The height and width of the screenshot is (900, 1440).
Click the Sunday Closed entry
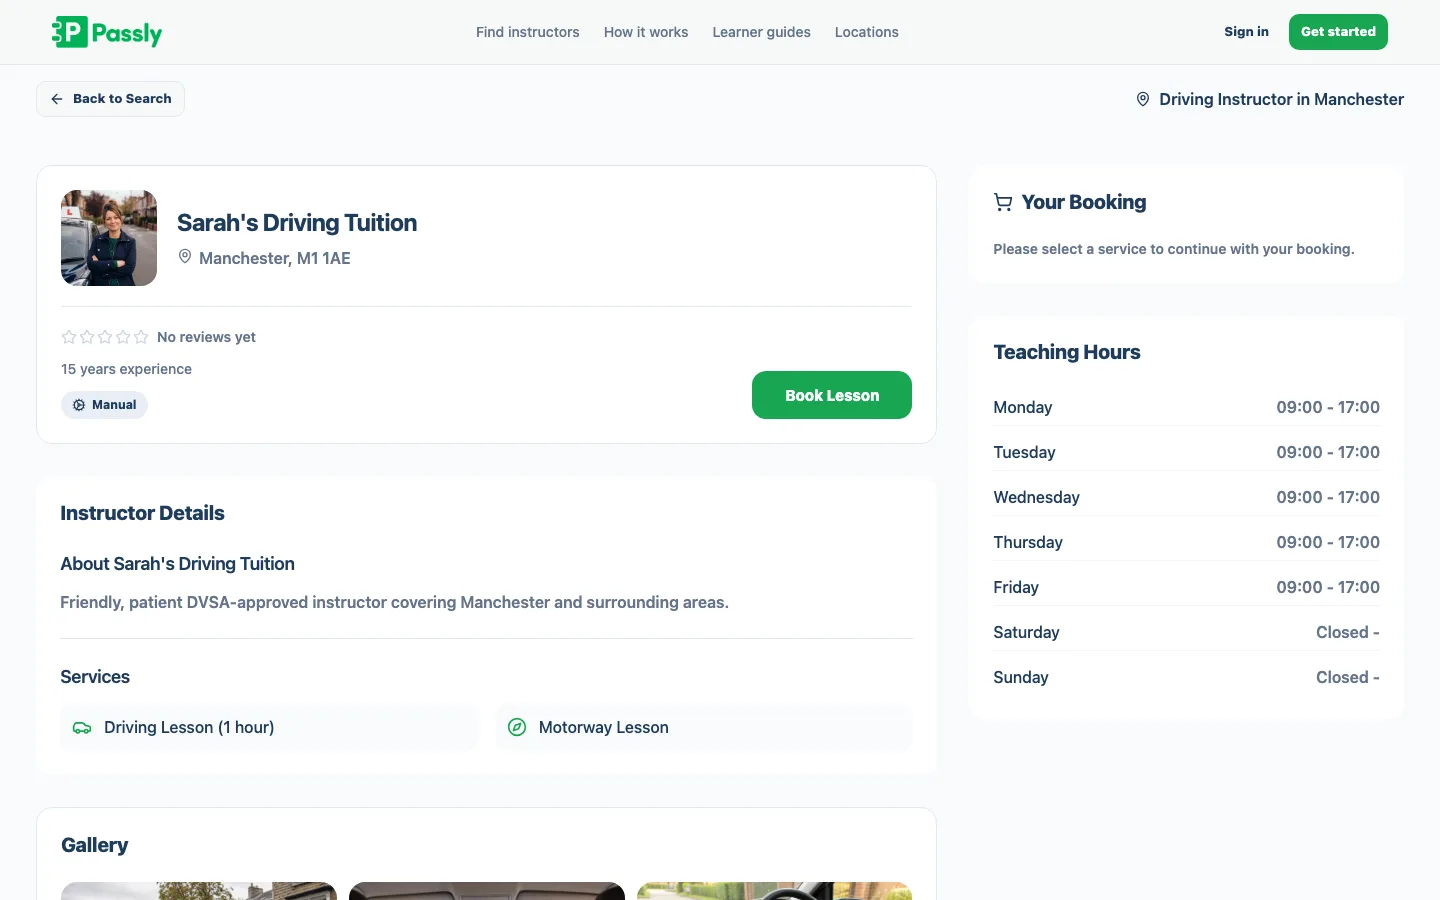coord(1348,677)
